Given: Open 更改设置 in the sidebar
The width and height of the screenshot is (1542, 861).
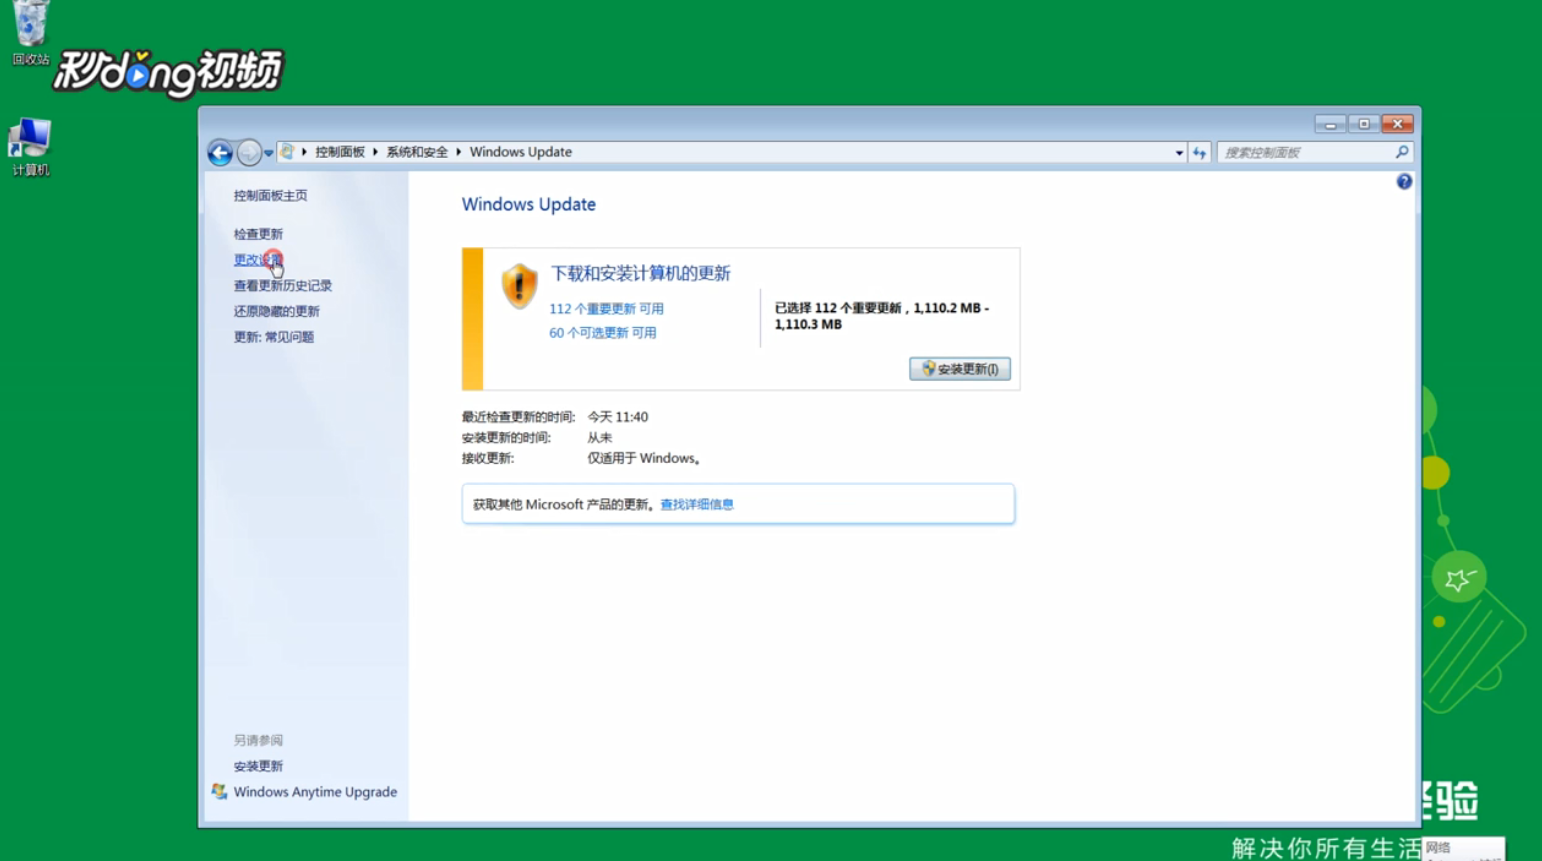Looking at the screenshot, I should coord(258,260).
